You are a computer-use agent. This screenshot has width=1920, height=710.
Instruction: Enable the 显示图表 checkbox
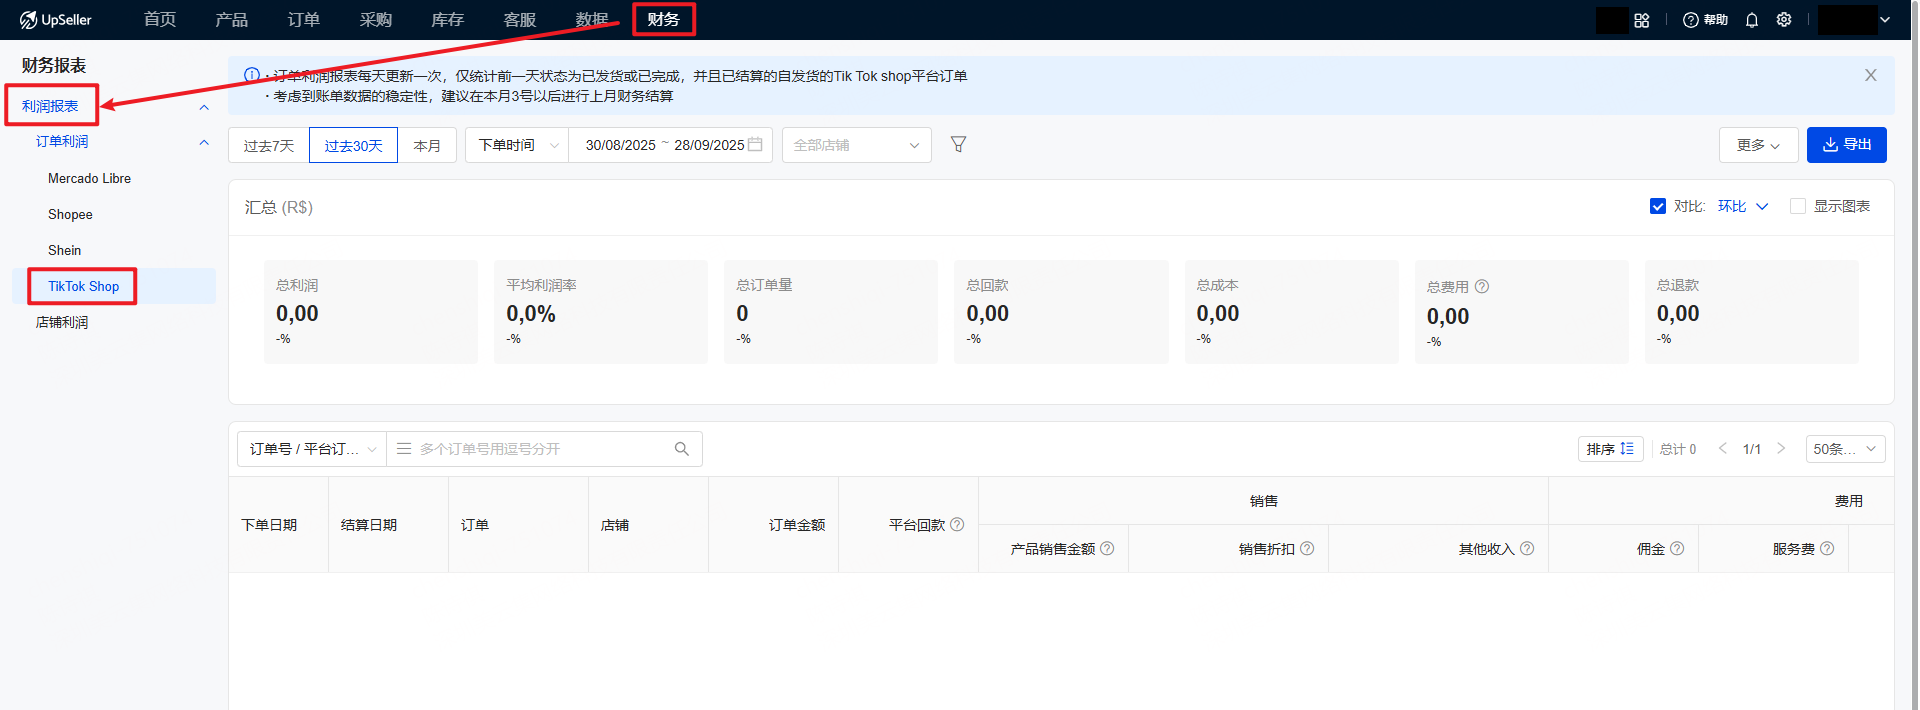[1798, 206]
